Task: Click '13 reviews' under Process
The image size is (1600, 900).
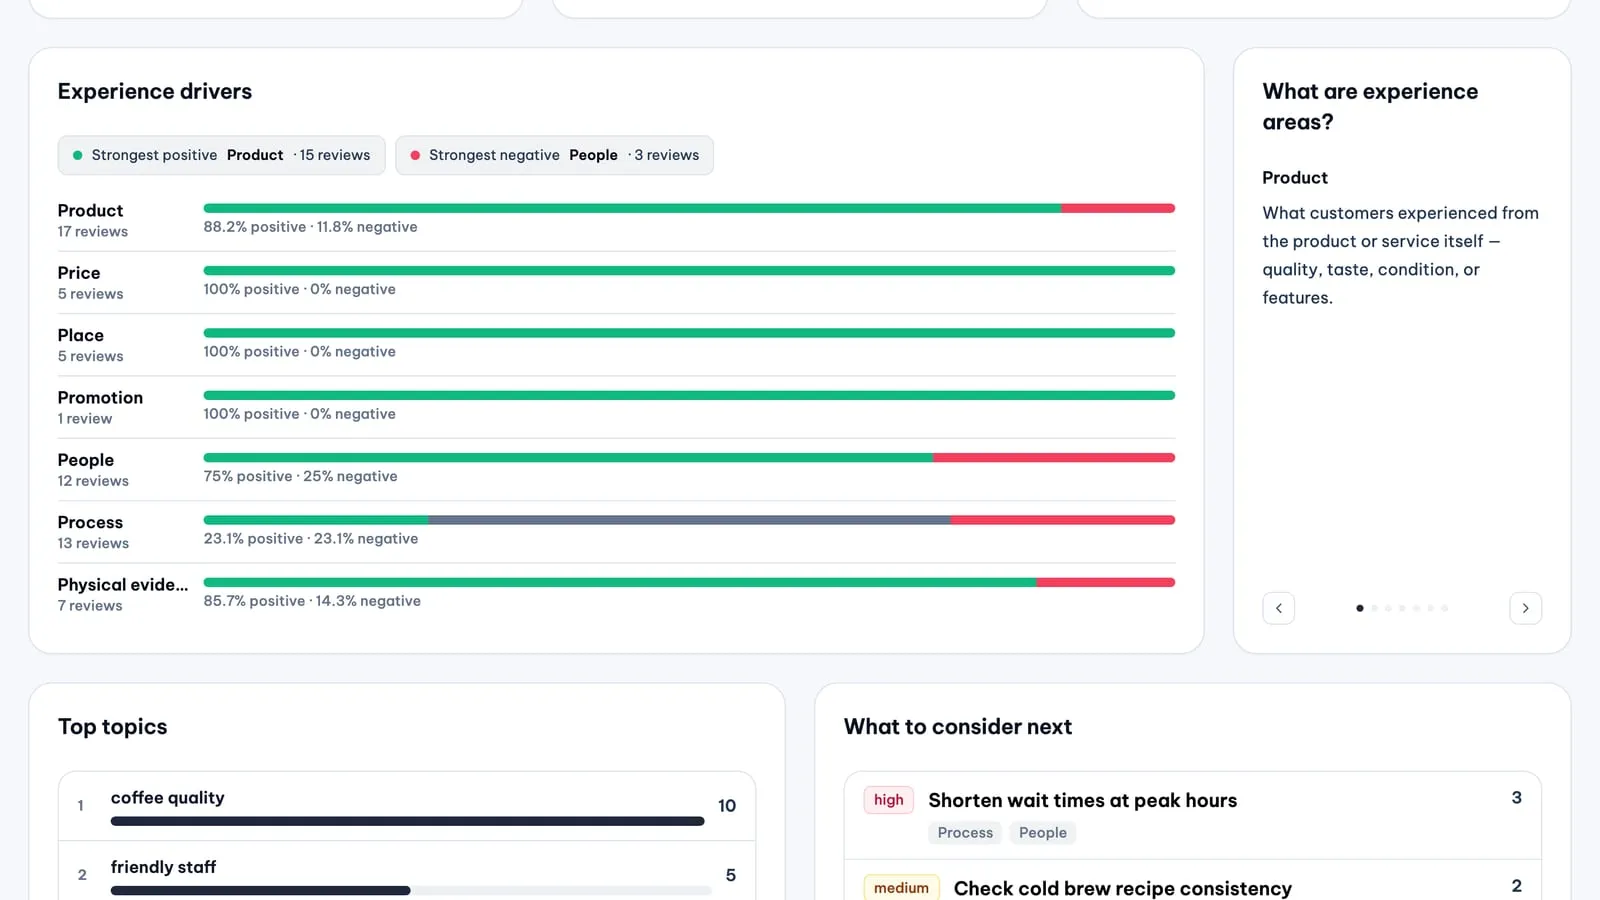Action: (x=93, y=543)
